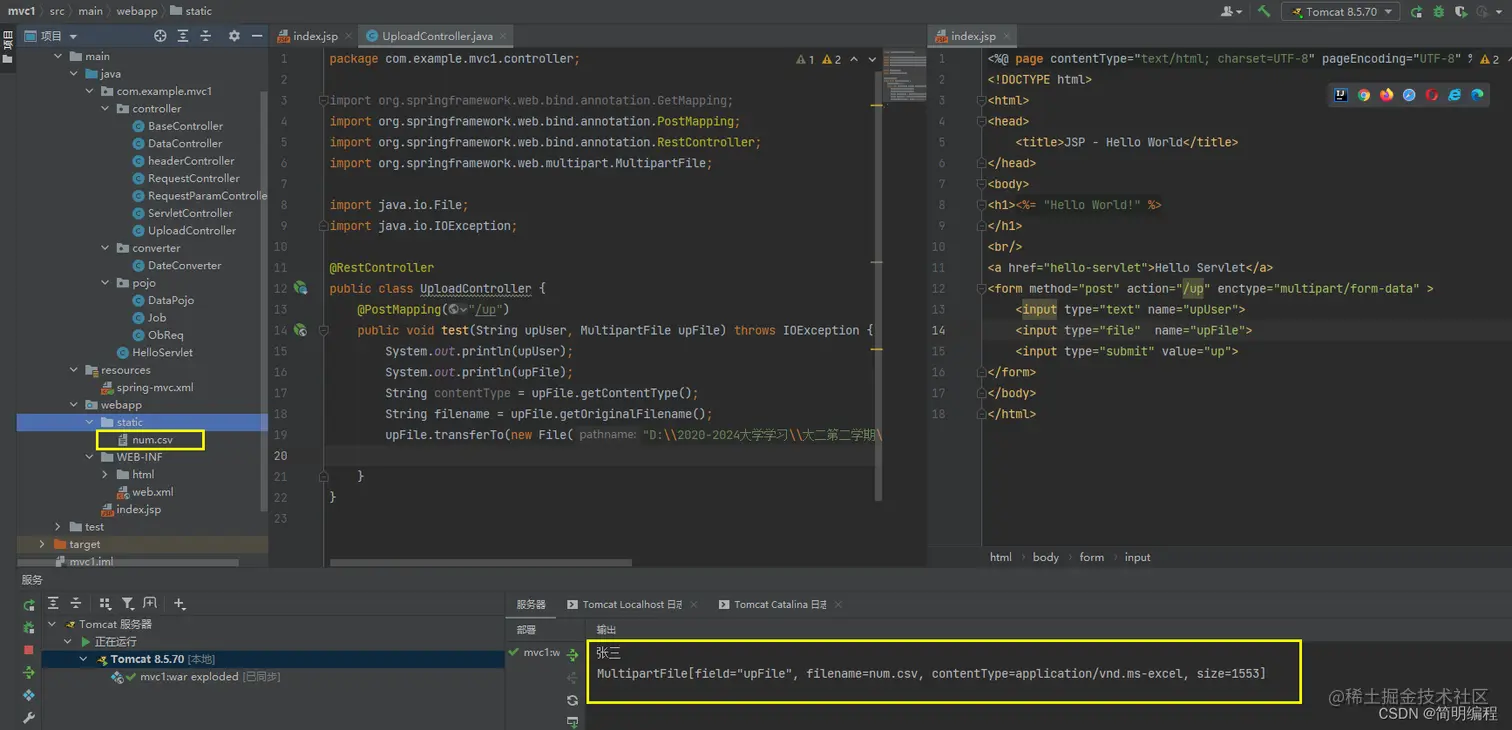Expand all in project panel header
Viewport: 1512px width, 730px height.
(x=183, y=35)
